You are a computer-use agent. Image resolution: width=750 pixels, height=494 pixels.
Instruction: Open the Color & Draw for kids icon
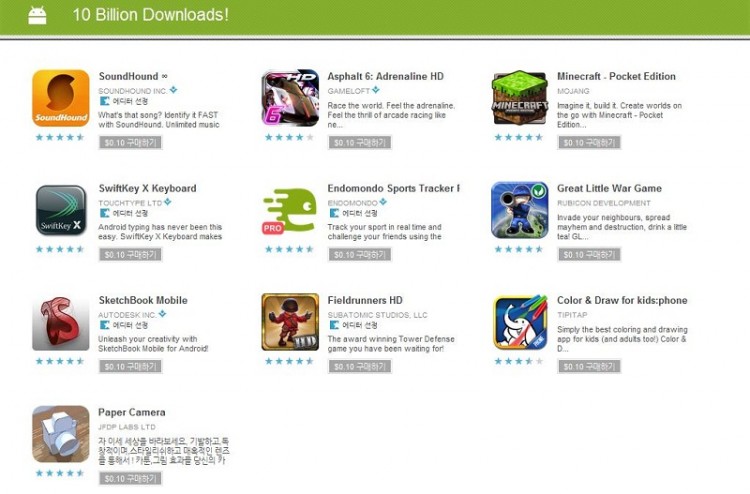tap(519, 322)
